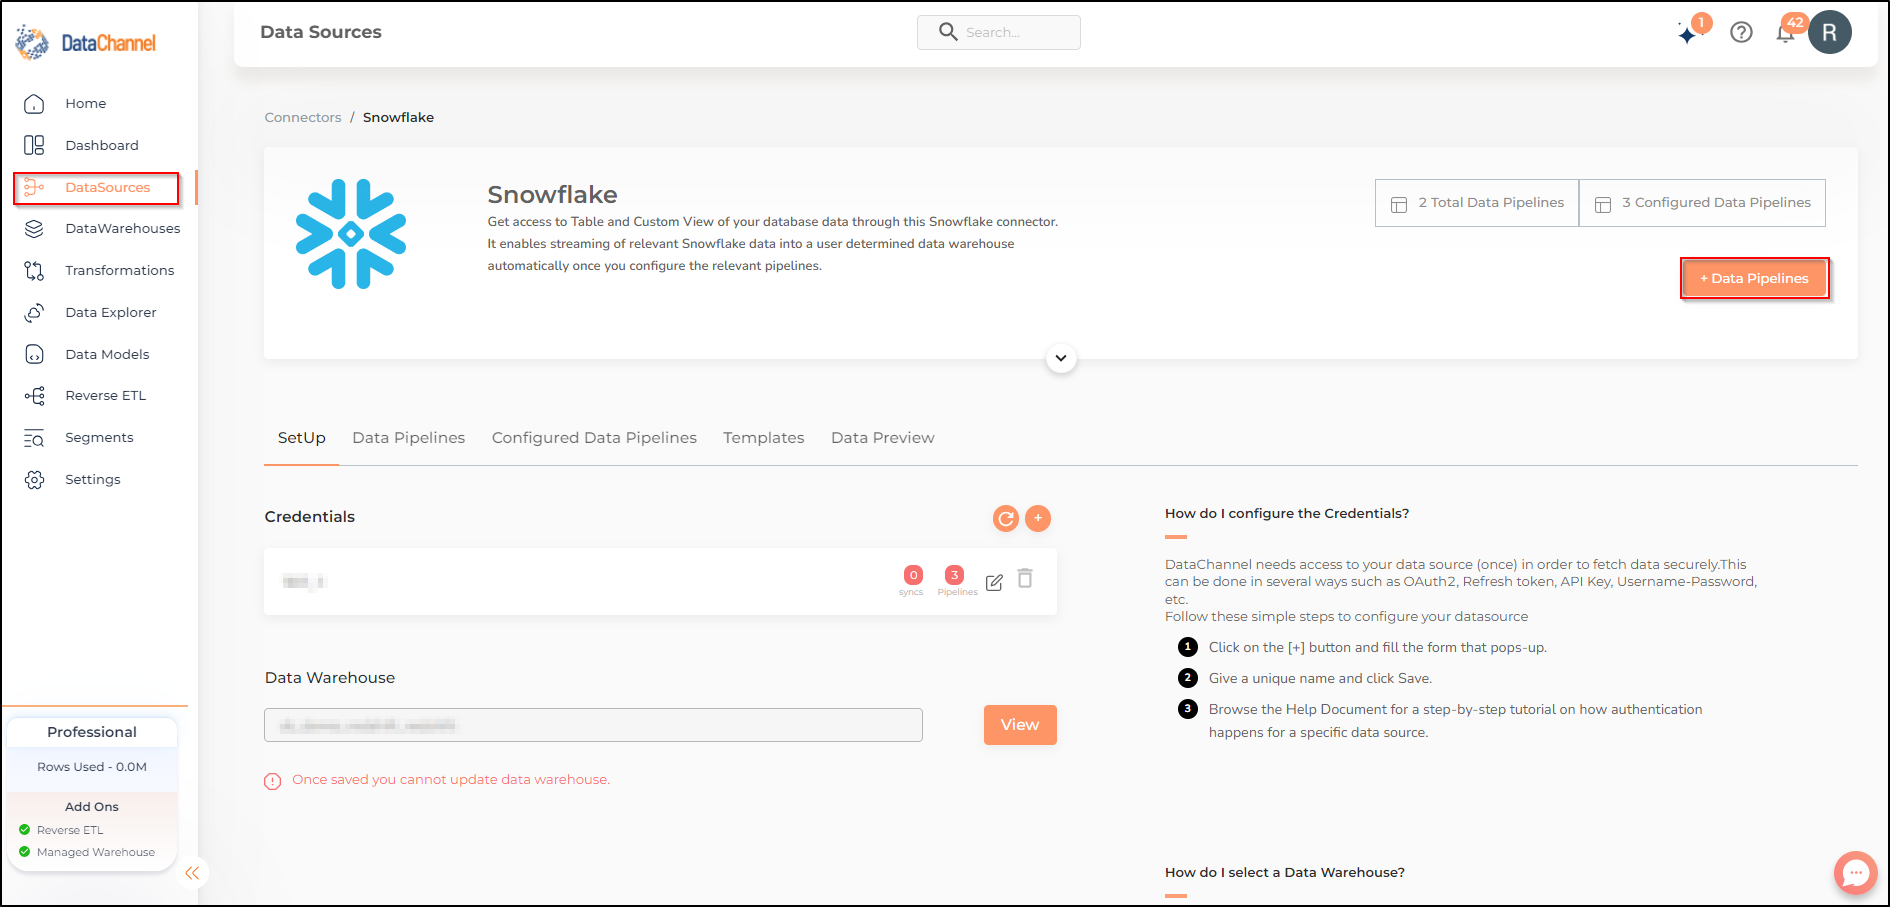This screenshot has width=1890, height=907.
Task: Open Segments menu item
Action: click(99, 438)
